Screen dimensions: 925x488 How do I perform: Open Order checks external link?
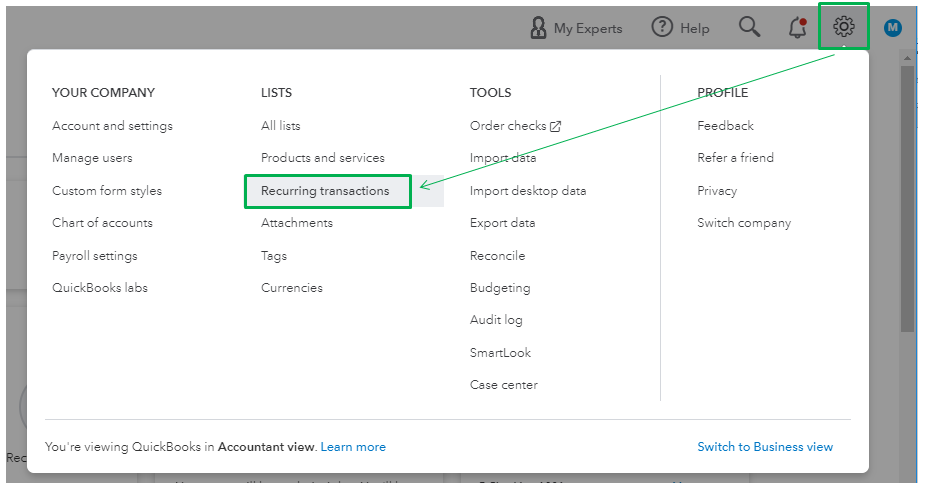[515, 126]
